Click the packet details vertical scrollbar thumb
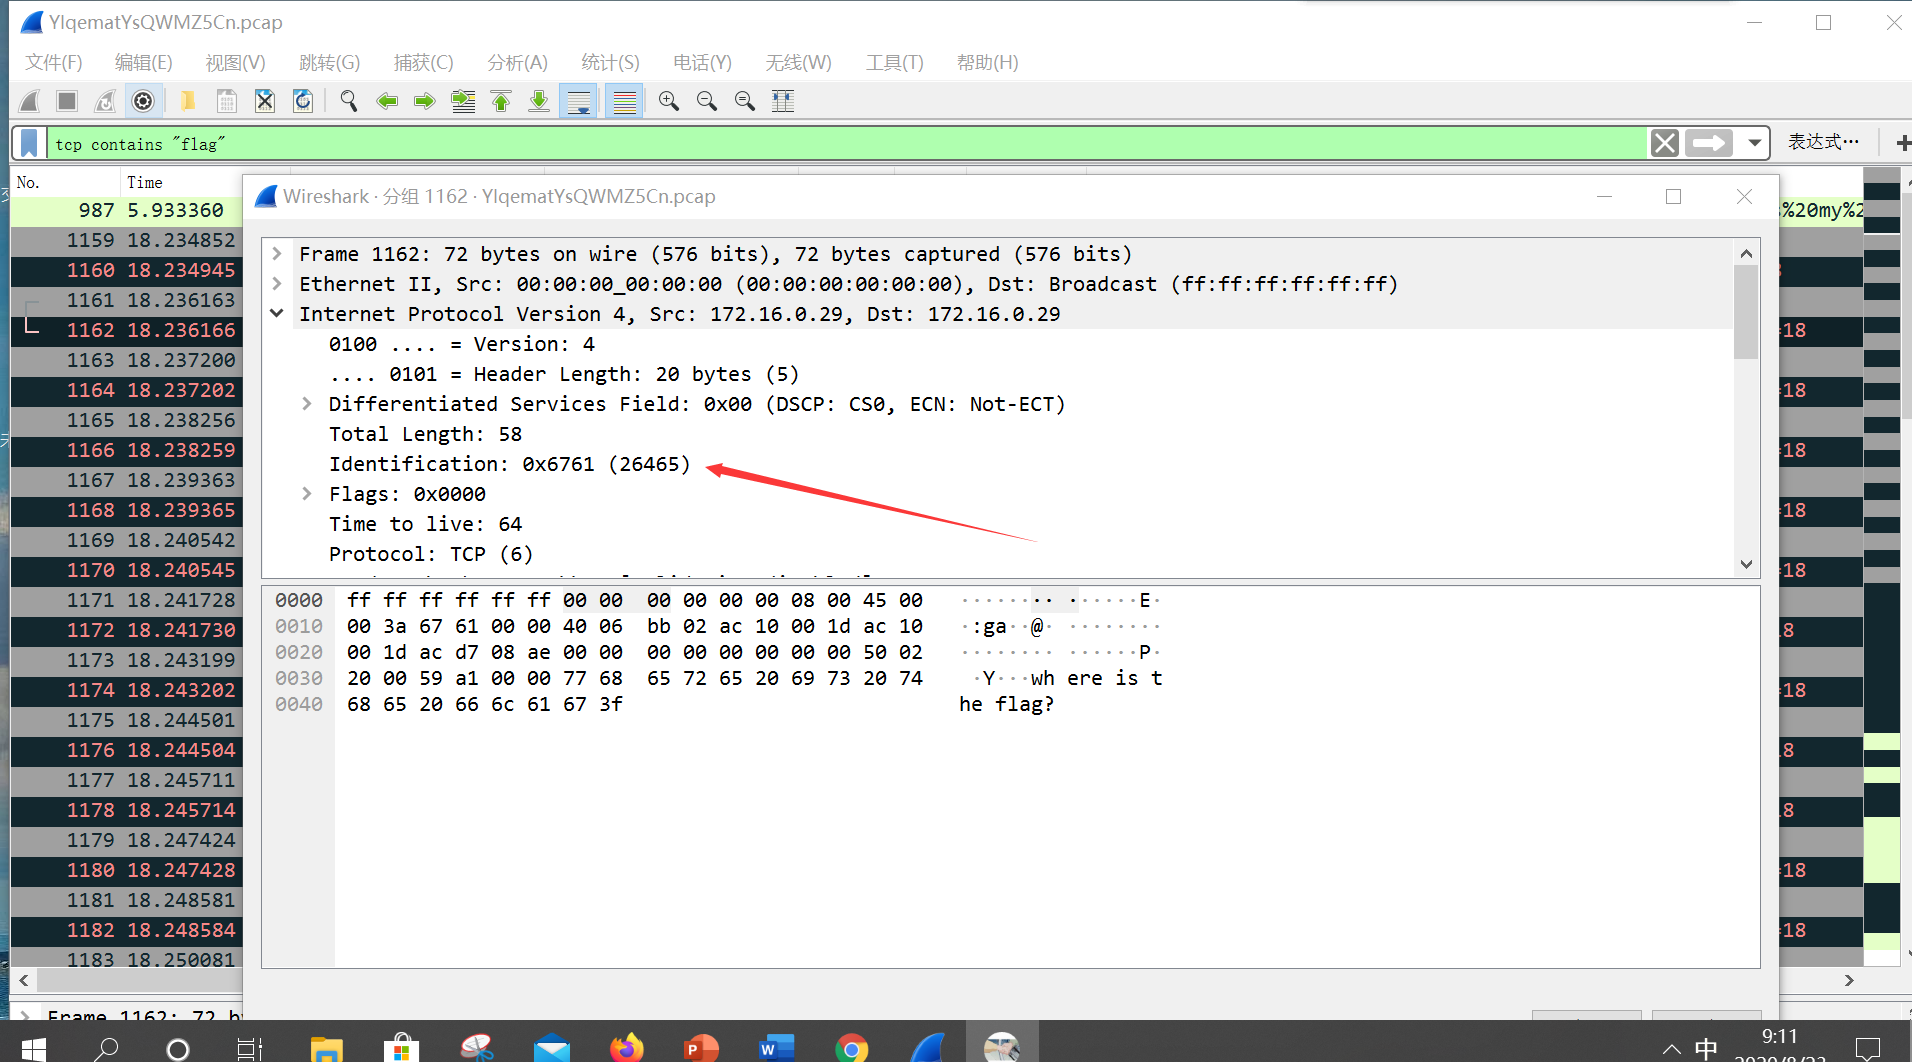 [x=1746, y=311]
